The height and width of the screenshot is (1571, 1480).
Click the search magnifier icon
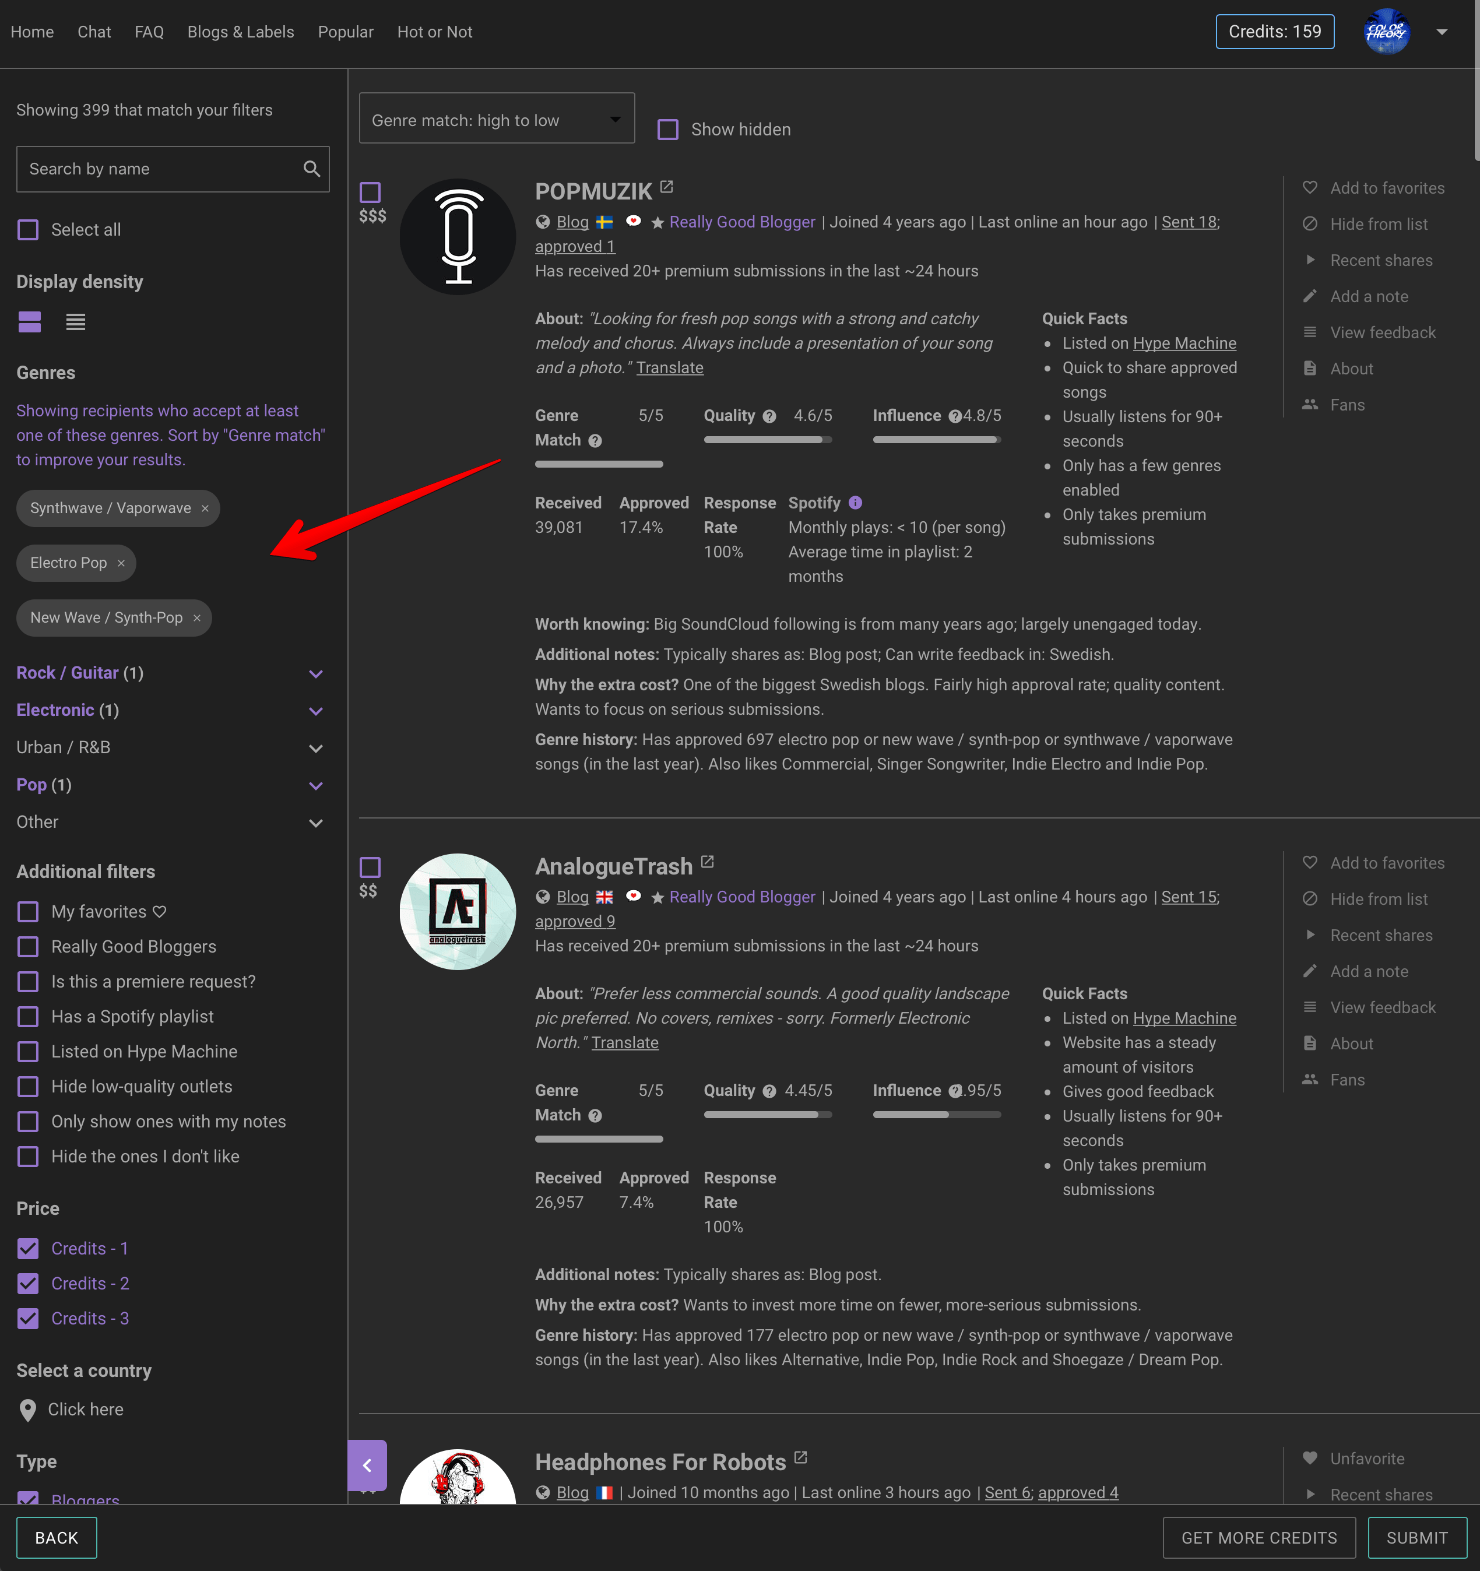point(312,169)
